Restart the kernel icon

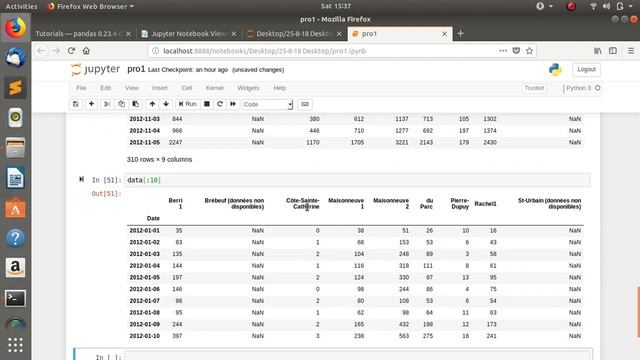coord(220,104)
